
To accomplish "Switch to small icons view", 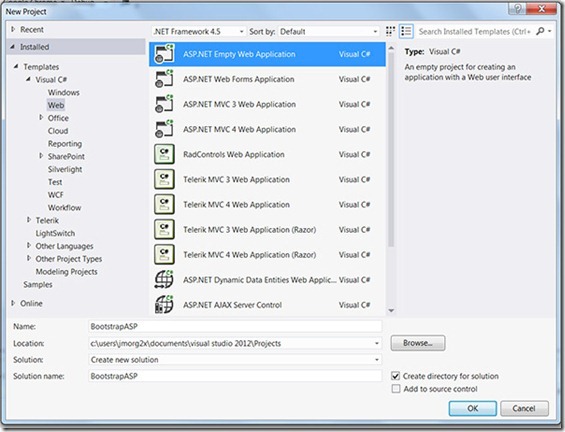I will 390,31.
